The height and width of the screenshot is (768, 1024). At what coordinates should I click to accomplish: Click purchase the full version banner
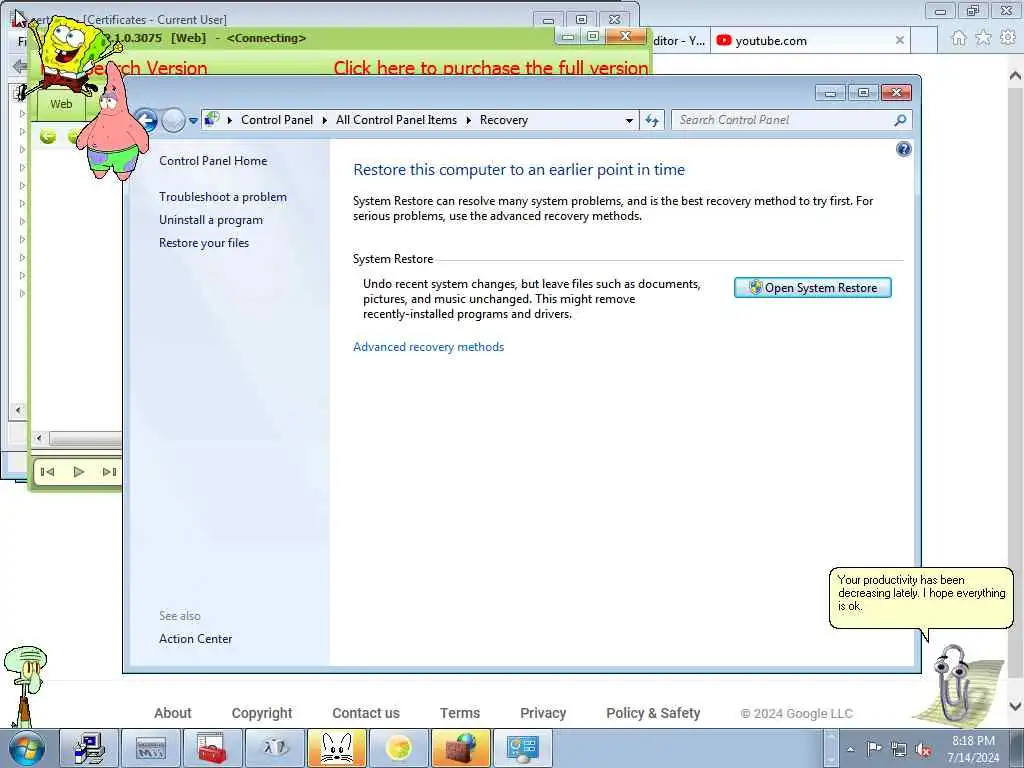[491, 68]
